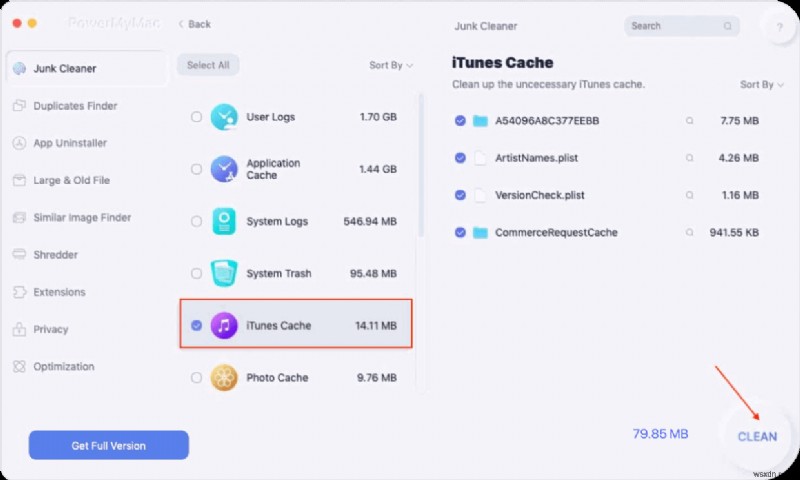The image size is (800, 480).
Task: Click the Get Full Version button
Action: 109,445
